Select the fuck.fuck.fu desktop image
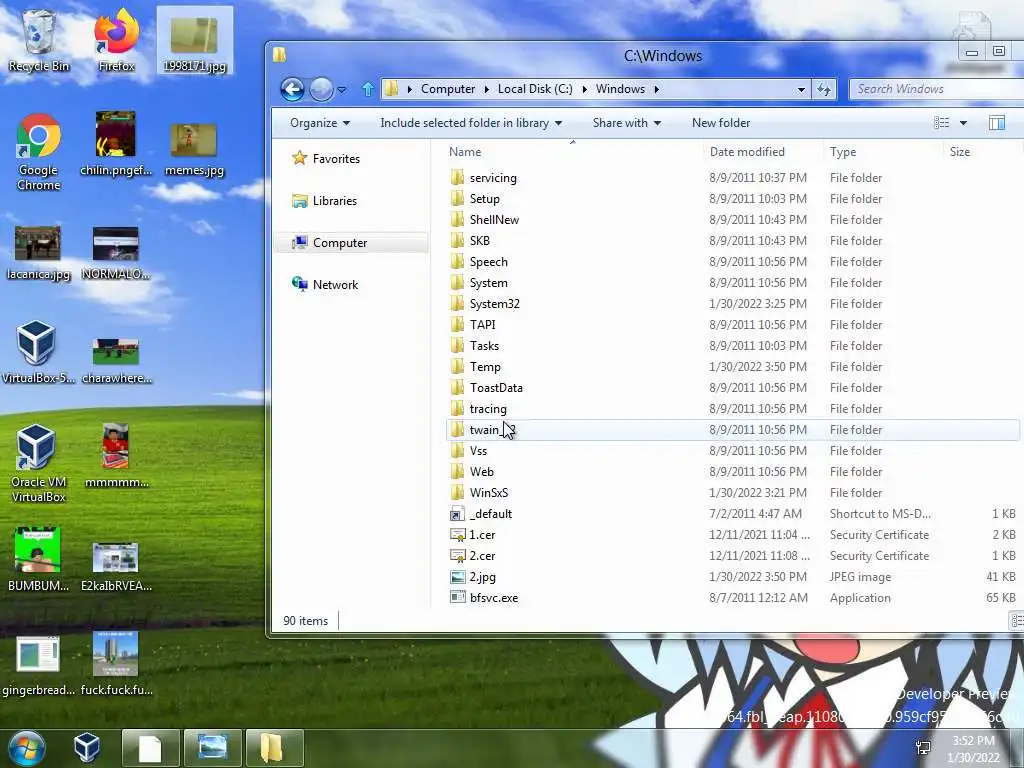The width and height of the screenshot is (1024, 768). (116, 664)
